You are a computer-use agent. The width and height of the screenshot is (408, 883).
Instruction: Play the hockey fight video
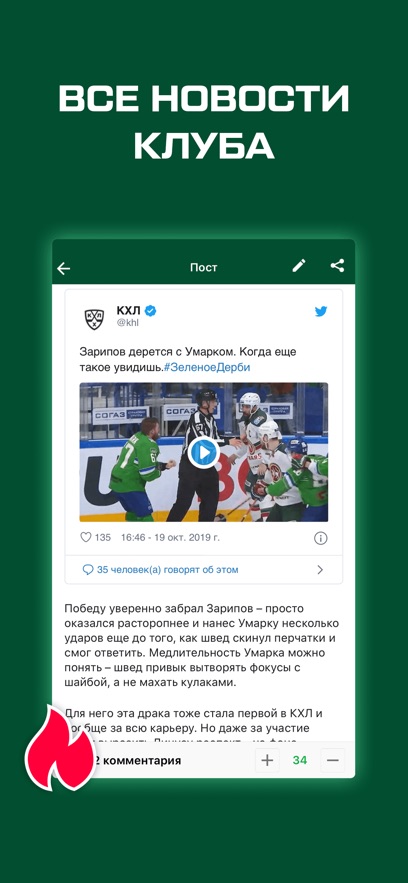[203, 452]
